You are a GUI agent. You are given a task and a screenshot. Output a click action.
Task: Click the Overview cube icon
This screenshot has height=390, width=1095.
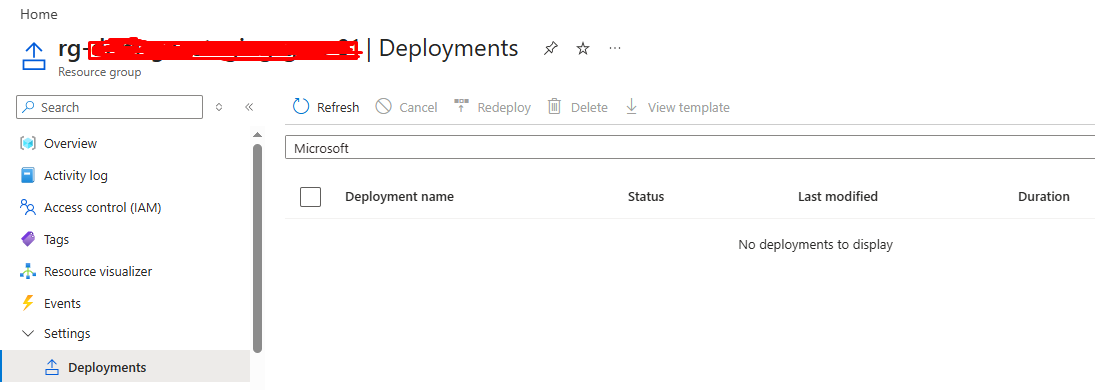(28, 143)
